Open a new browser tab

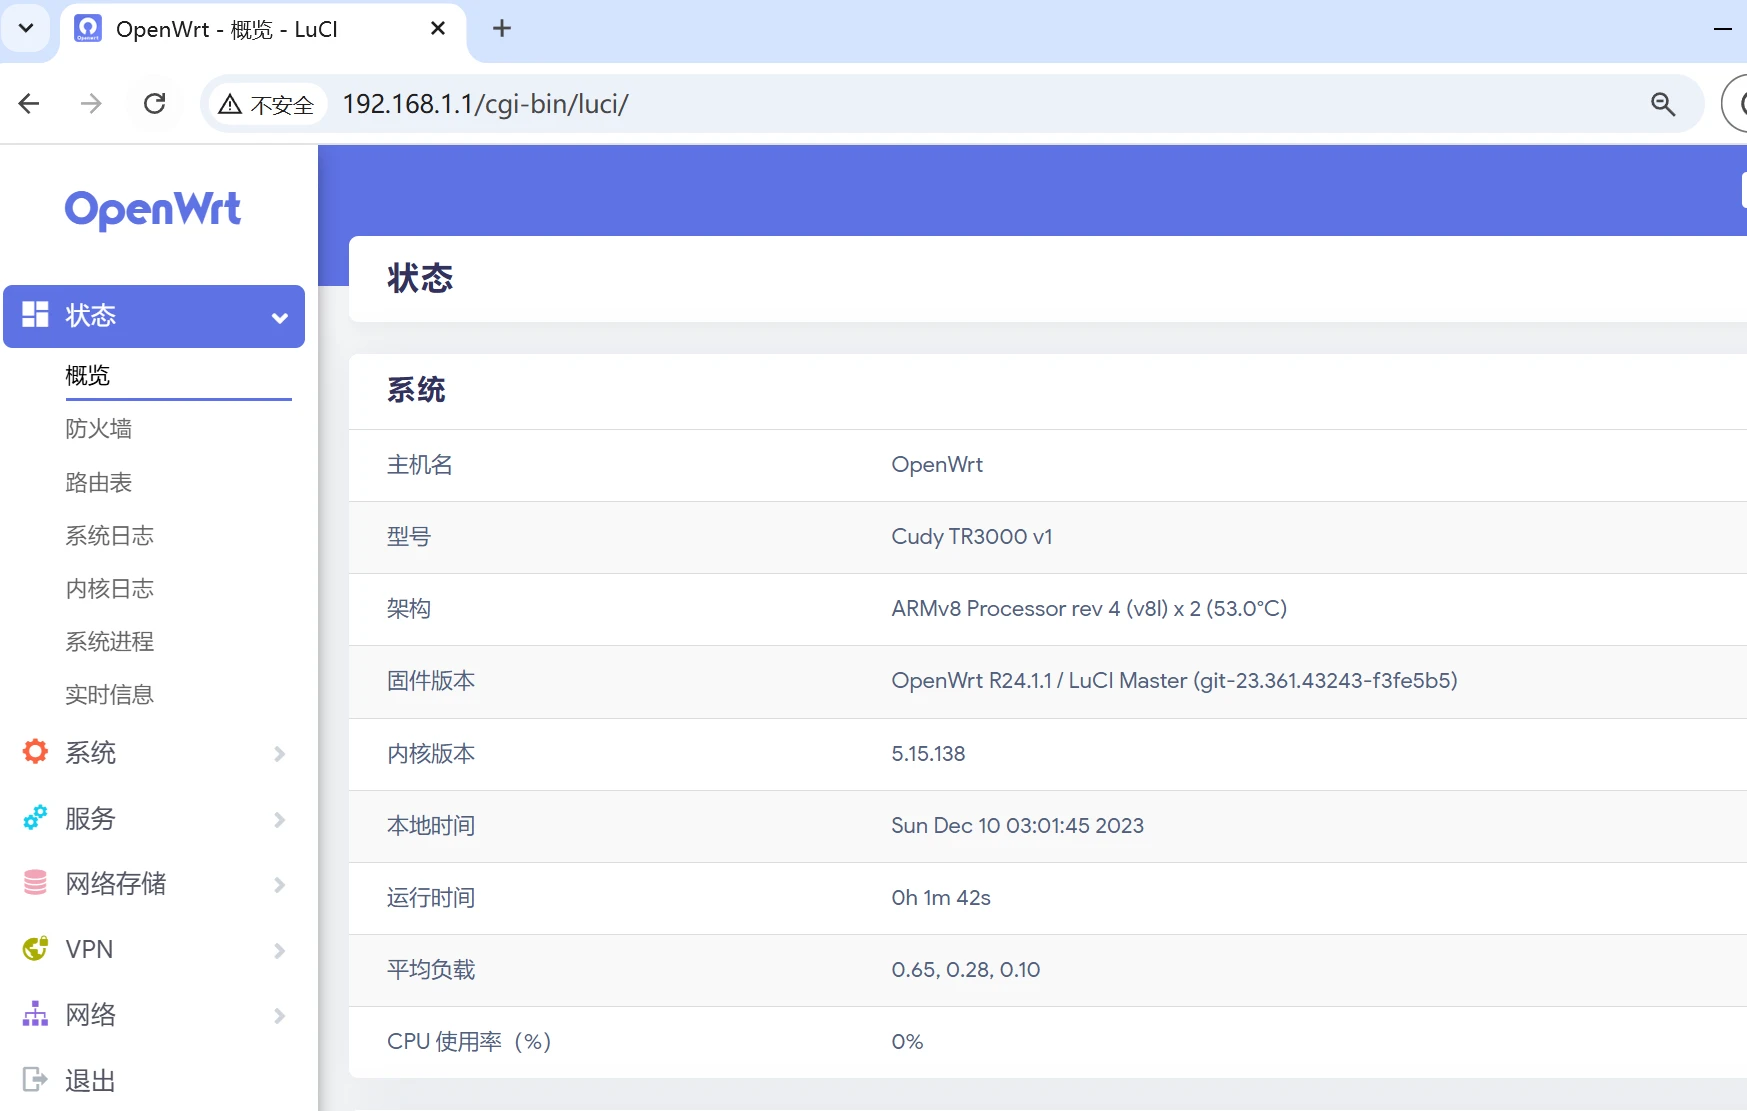[502, 29]
